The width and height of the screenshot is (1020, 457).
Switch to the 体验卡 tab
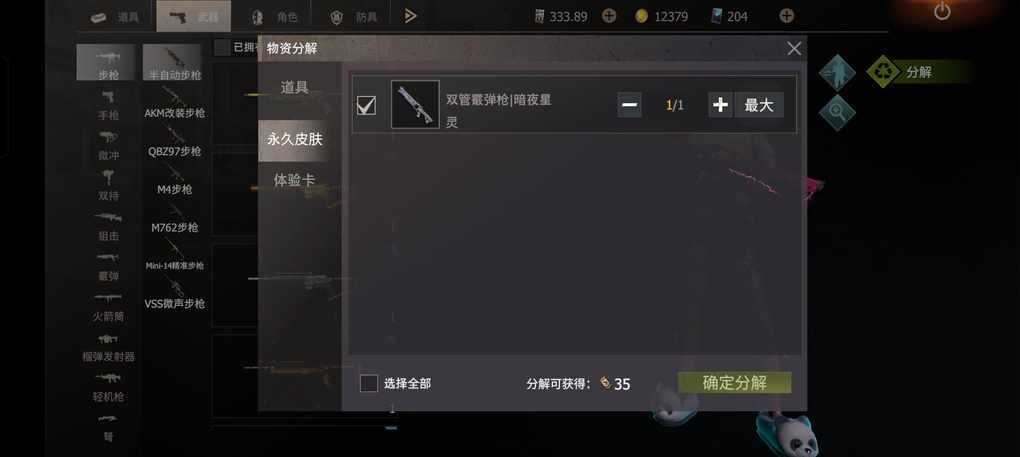coord(295,180)
